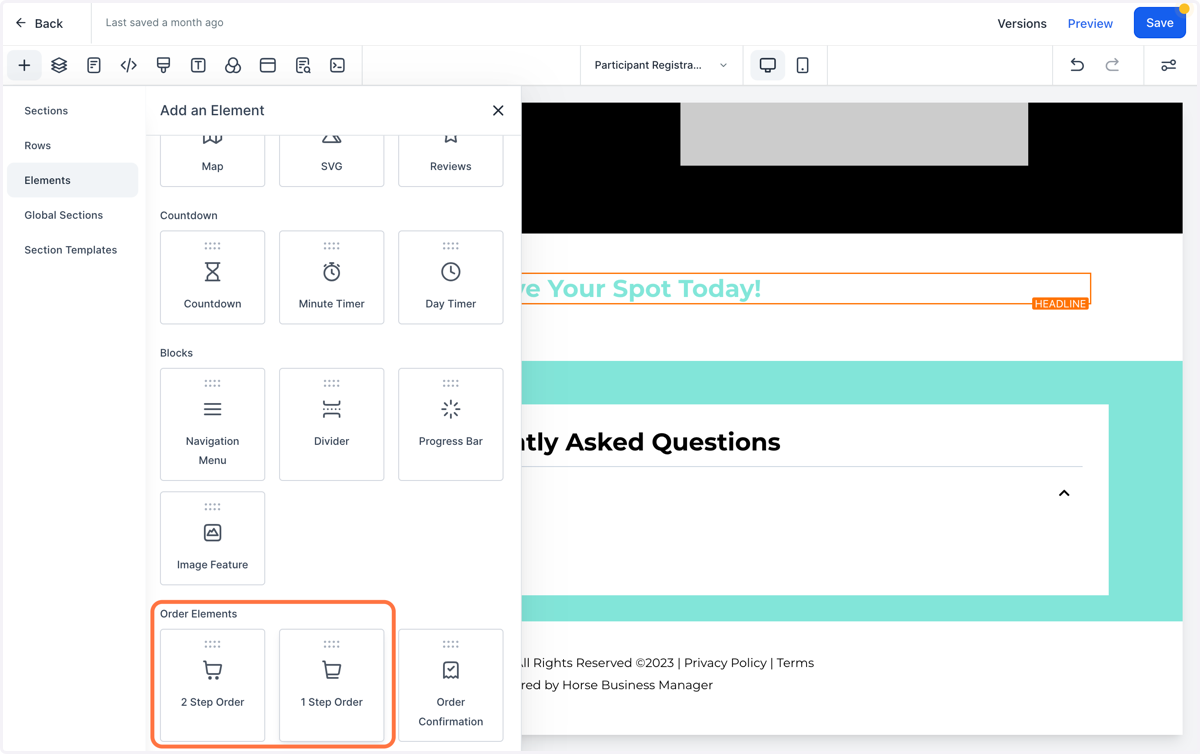Click the page search SEO icon
The image size is (1200, 754).
[303, 65]
